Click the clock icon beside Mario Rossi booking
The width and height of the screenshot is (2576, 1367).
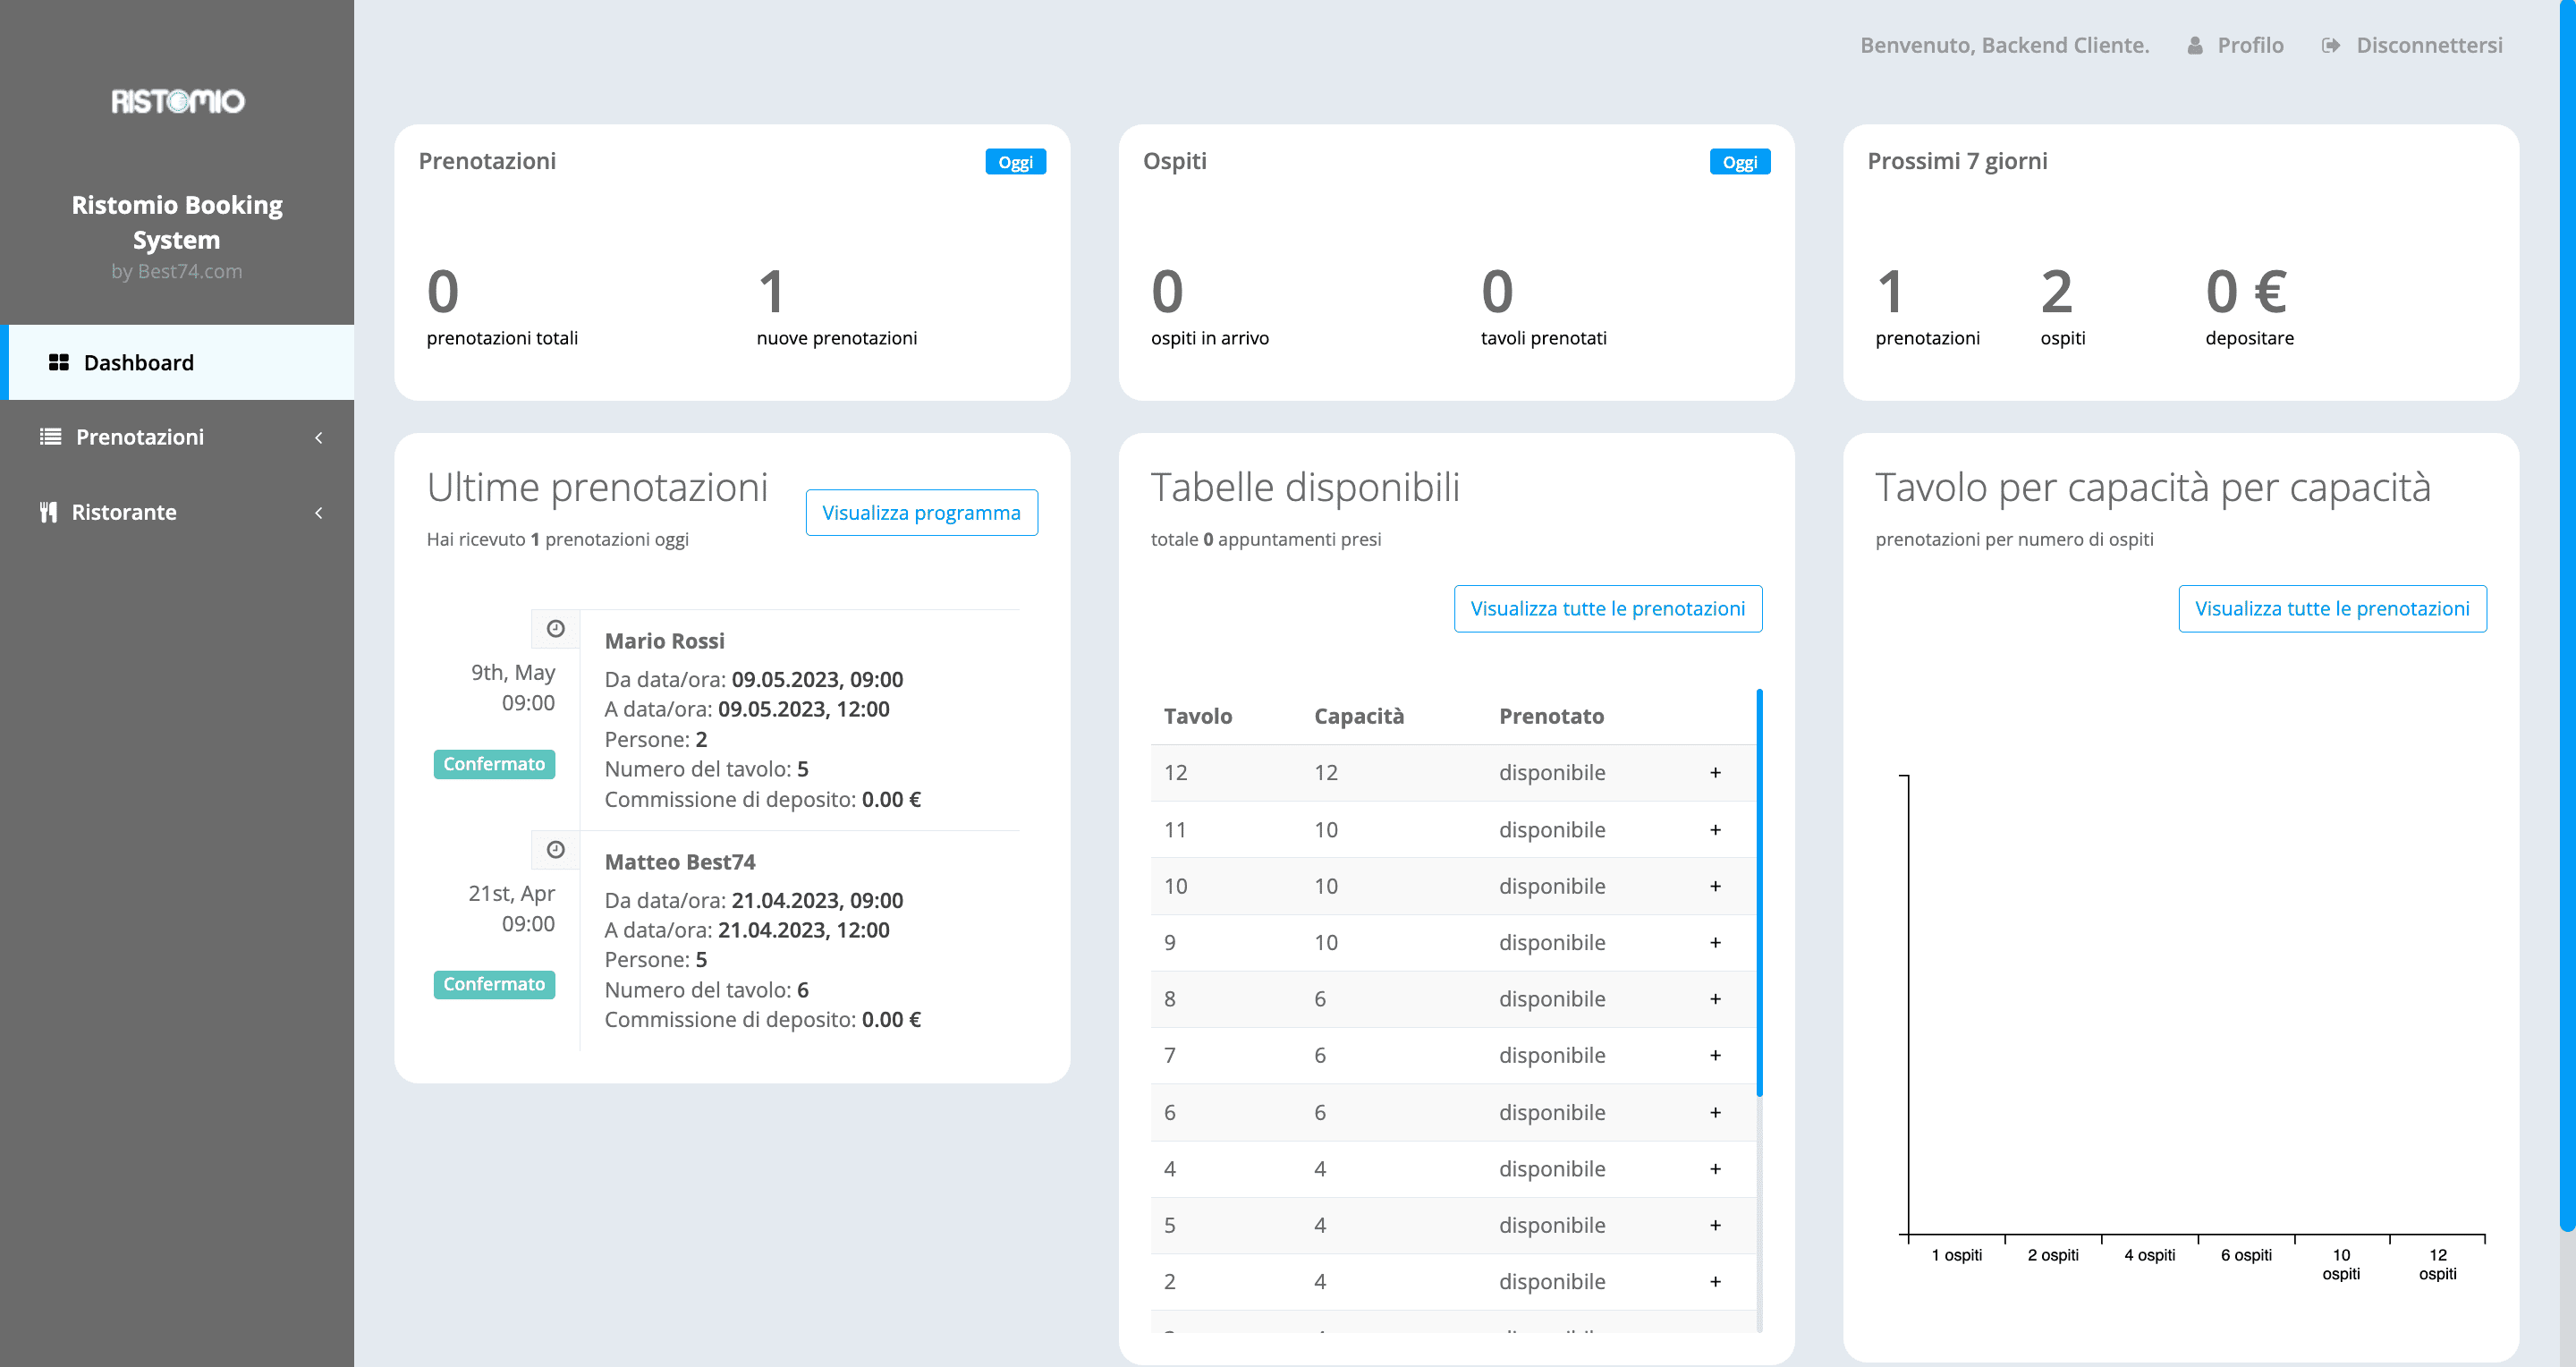tap(555, 628)
